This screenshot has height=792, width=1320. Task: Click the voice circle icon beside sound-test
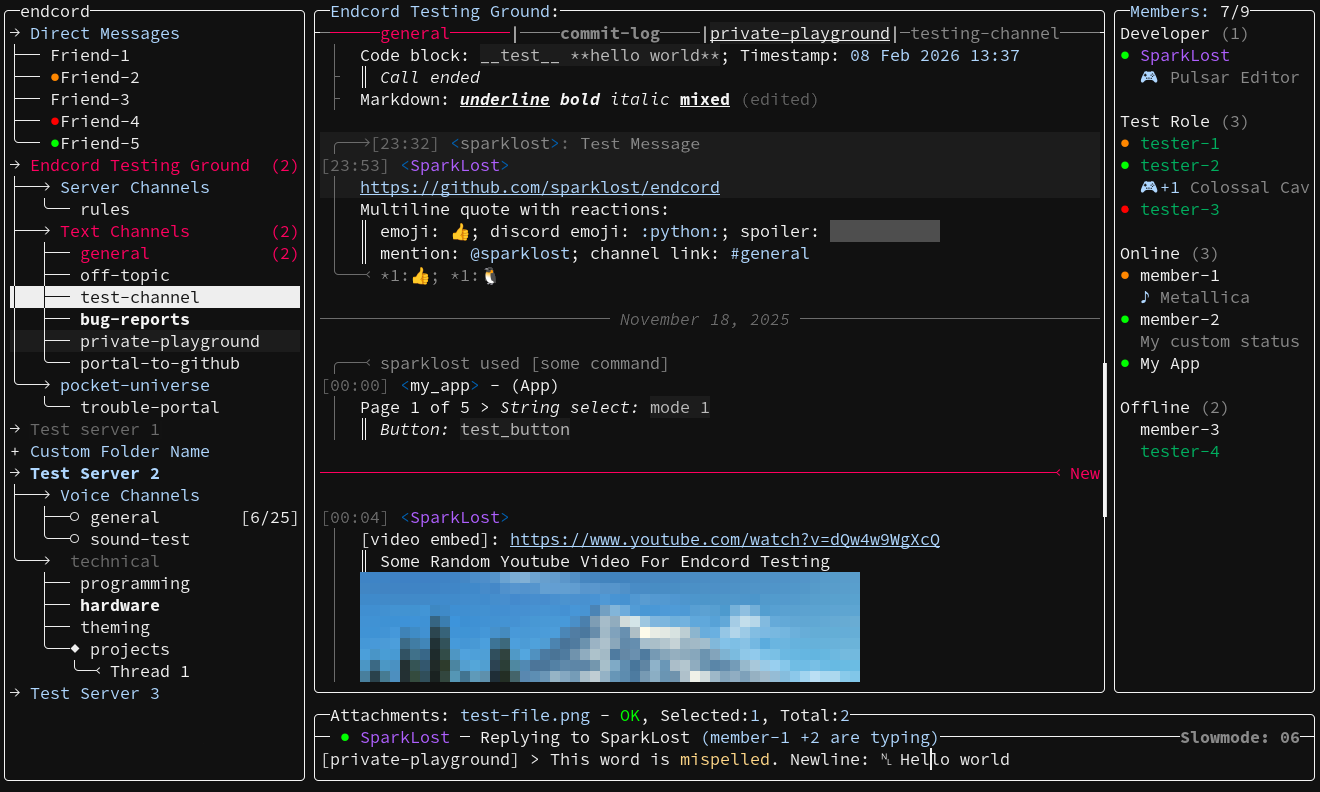75,539
